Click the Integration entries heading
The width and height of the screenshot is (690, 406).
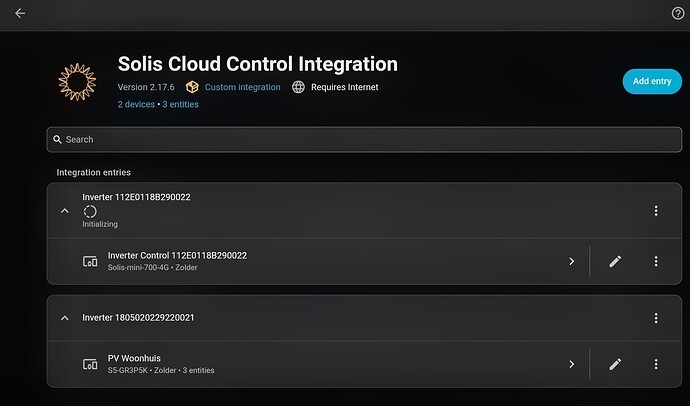point(94,172)
